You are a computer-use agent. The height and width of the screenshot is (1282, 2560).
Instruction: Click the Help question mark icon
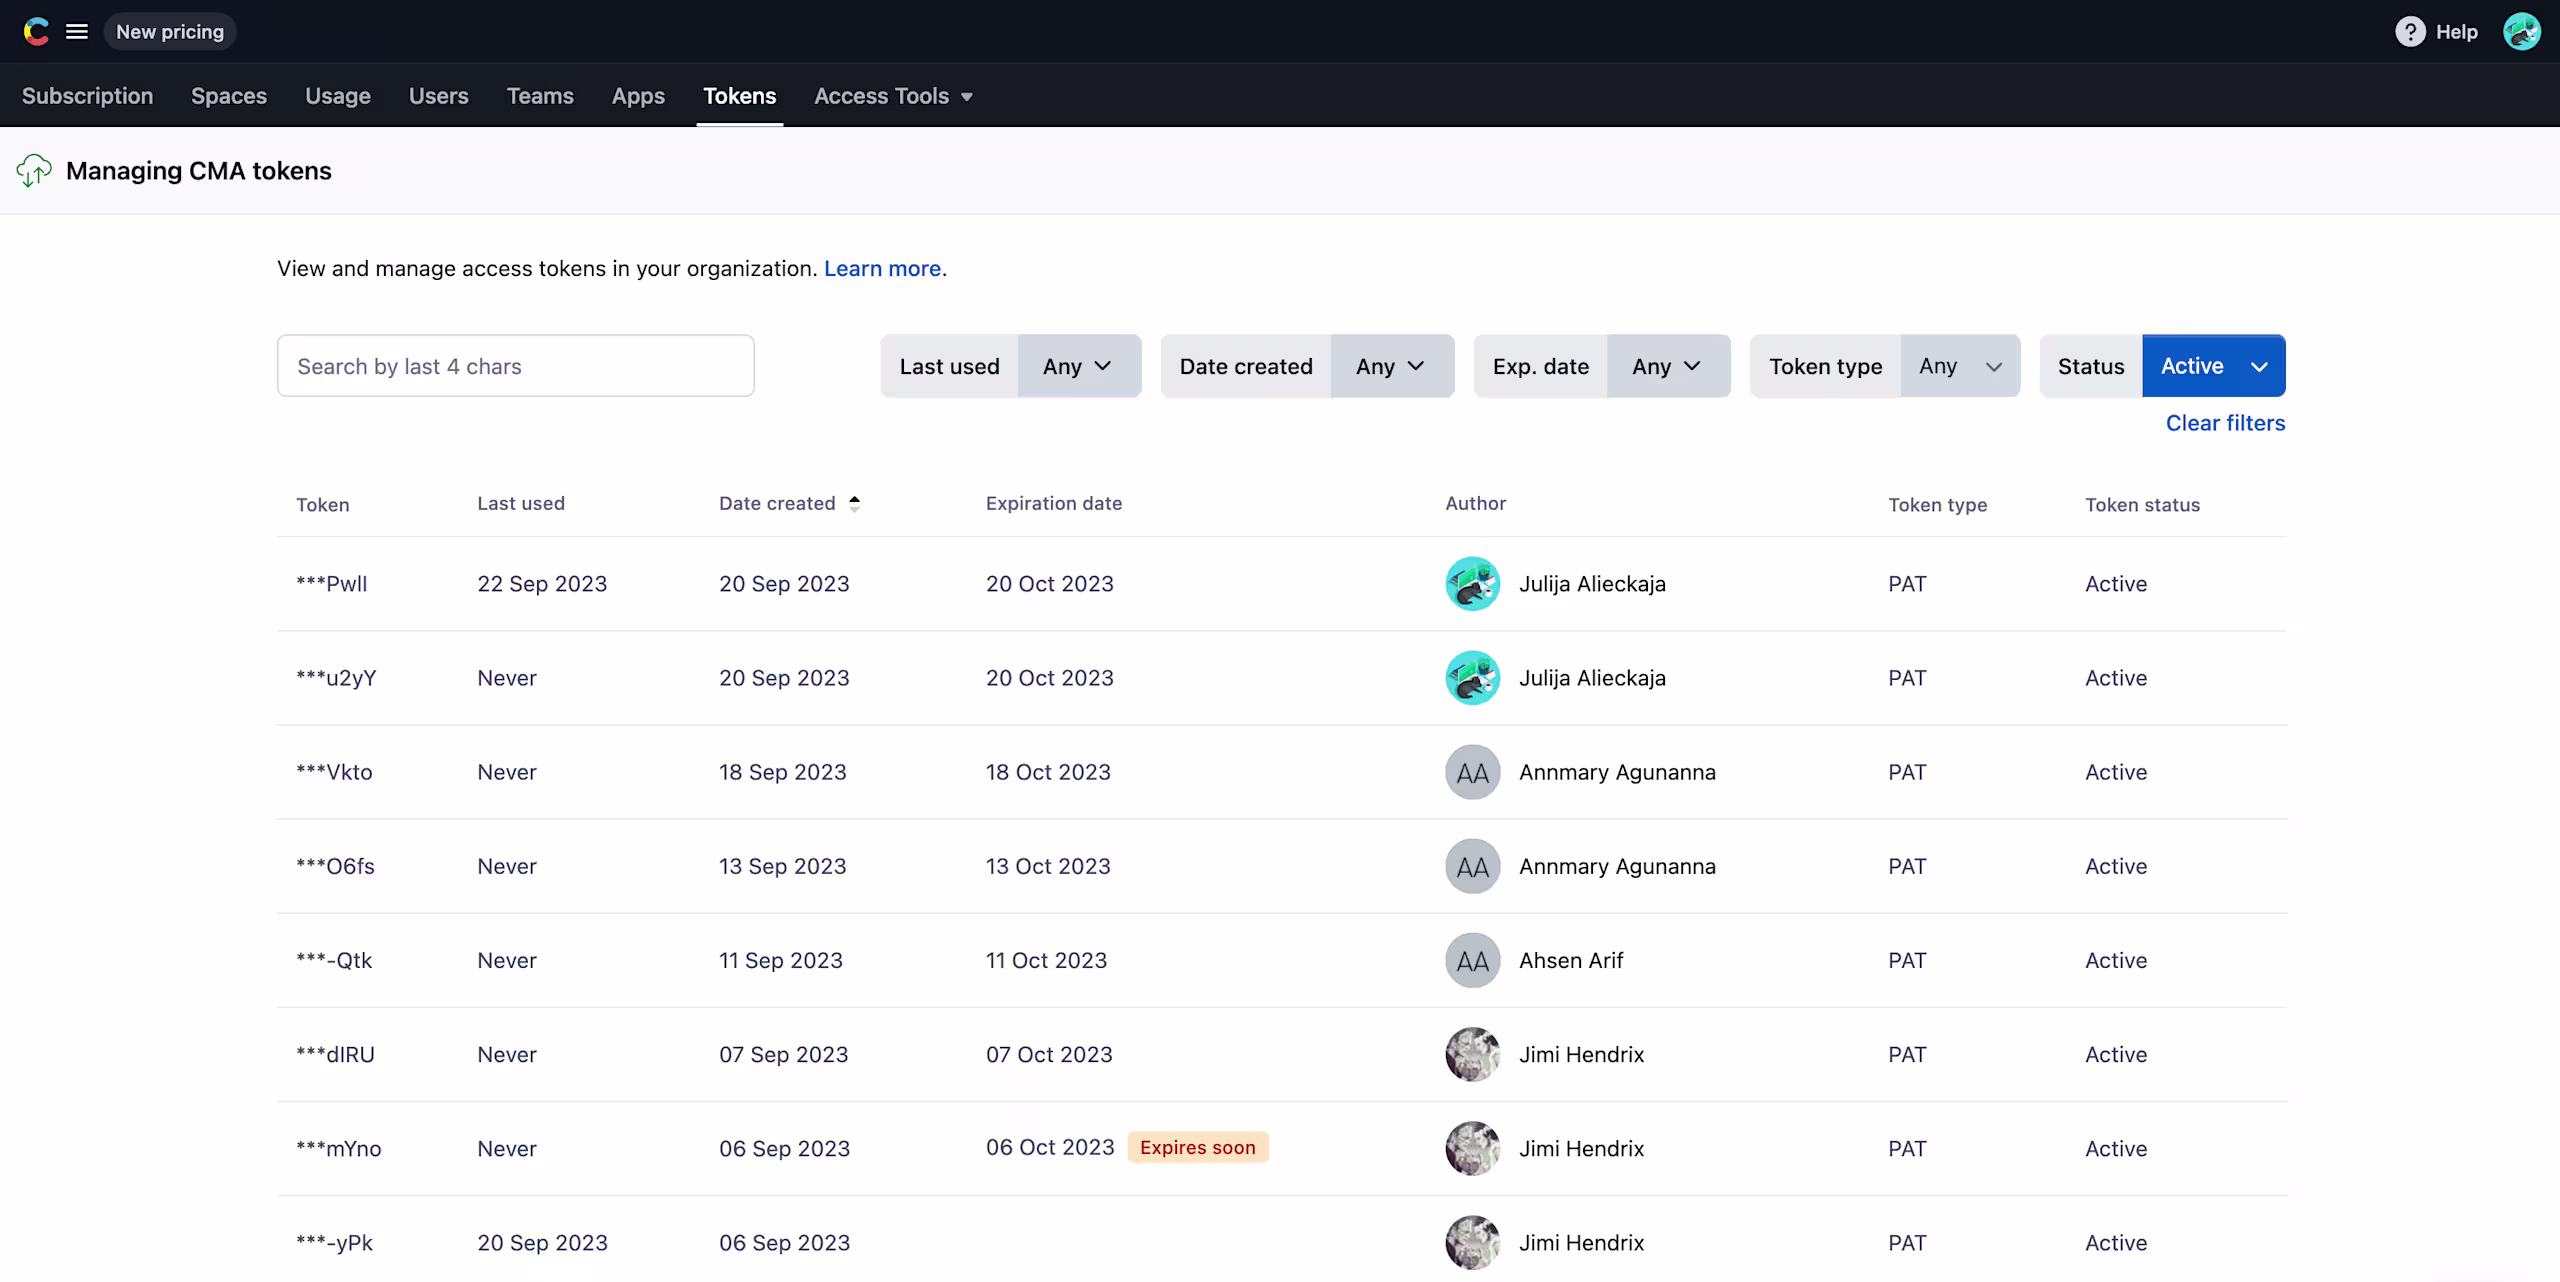click(x=2410, y=32)
